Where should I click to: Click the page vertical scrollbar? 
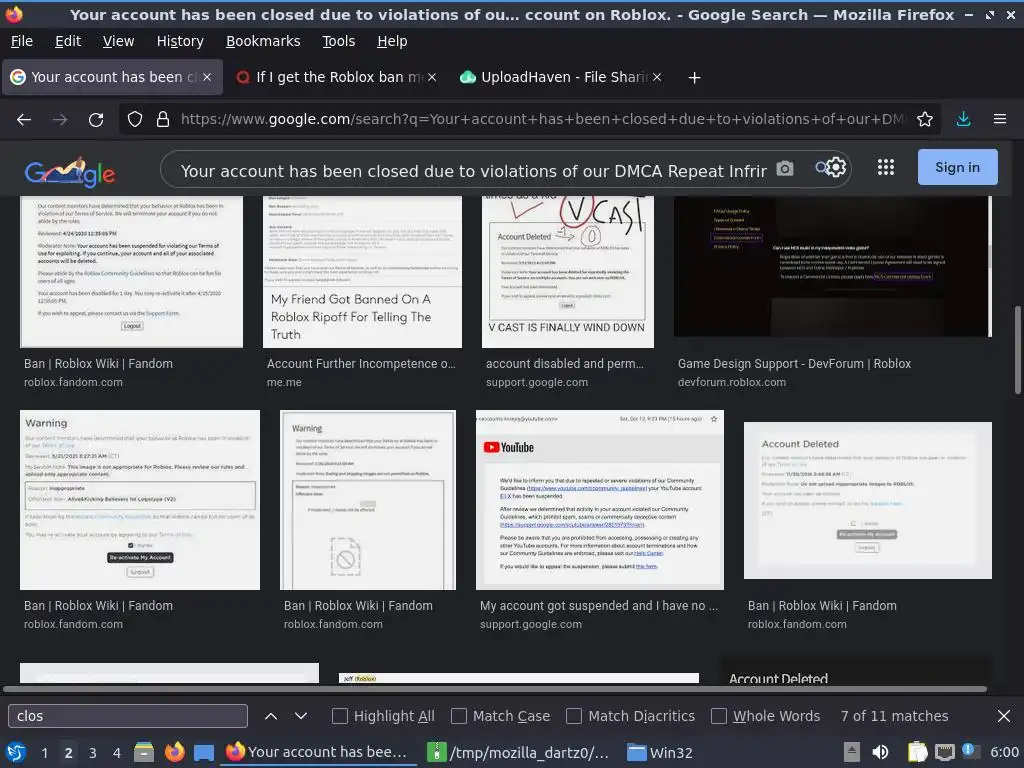click(x=1017, y=350)
